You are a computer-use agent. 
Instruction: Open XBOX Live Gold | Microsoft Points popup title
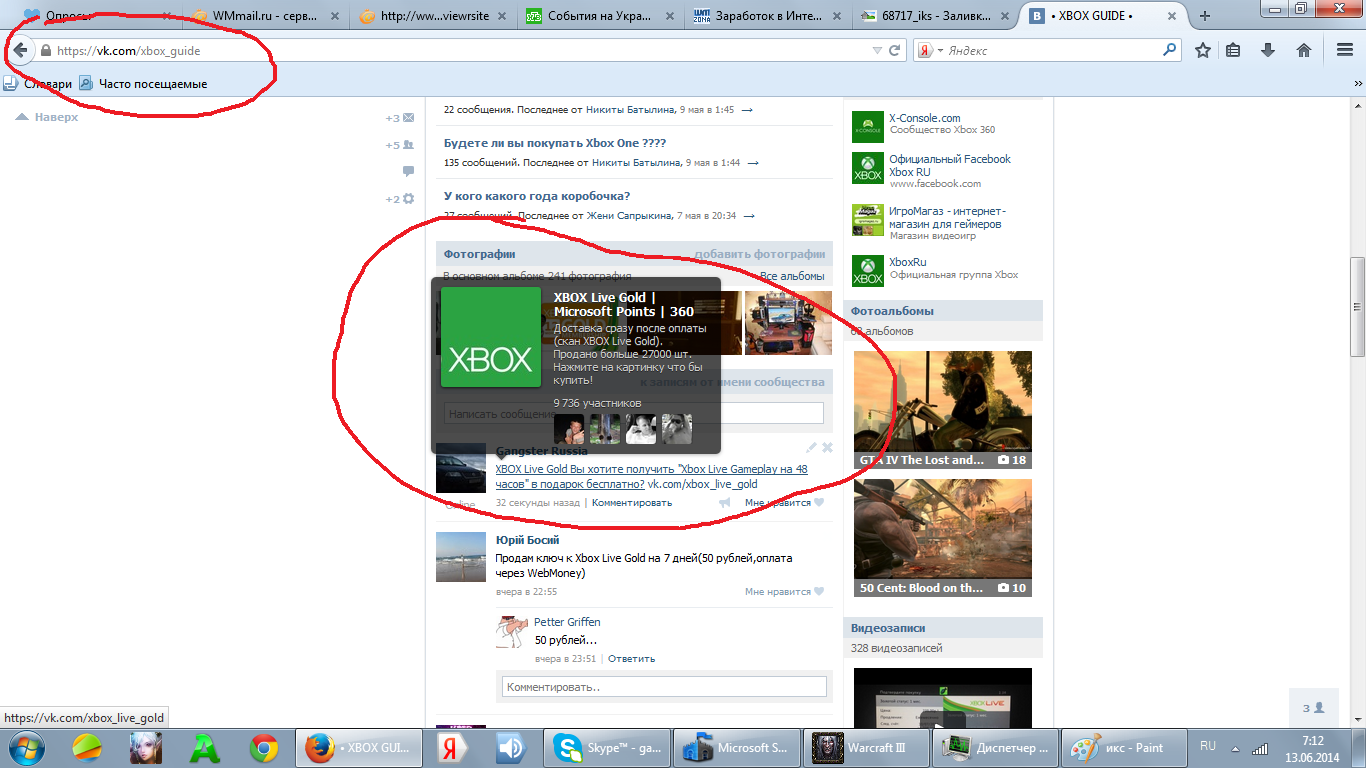[624, 304]
